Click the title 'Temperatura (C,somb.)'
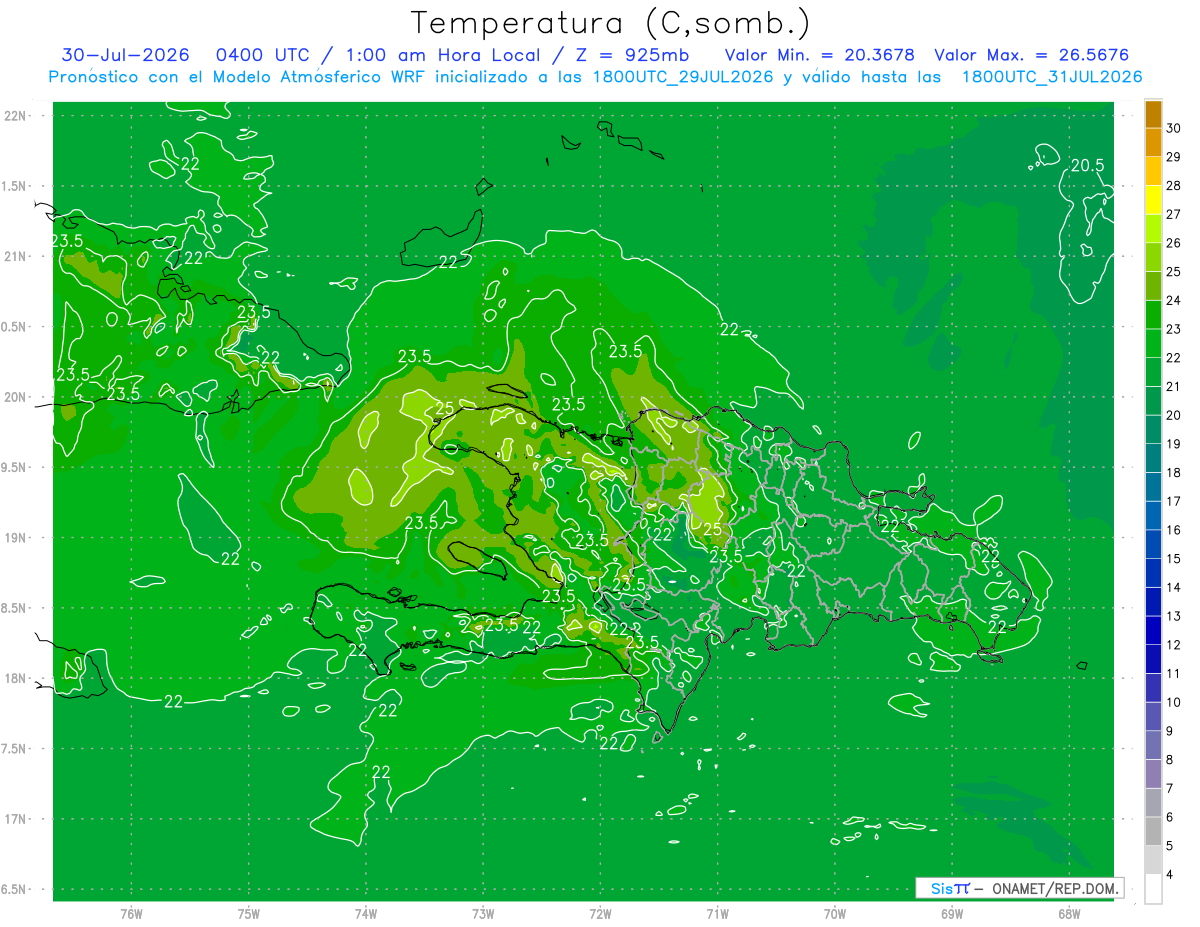The height and width of the screenshot is (927, 1200). (610, 23)
